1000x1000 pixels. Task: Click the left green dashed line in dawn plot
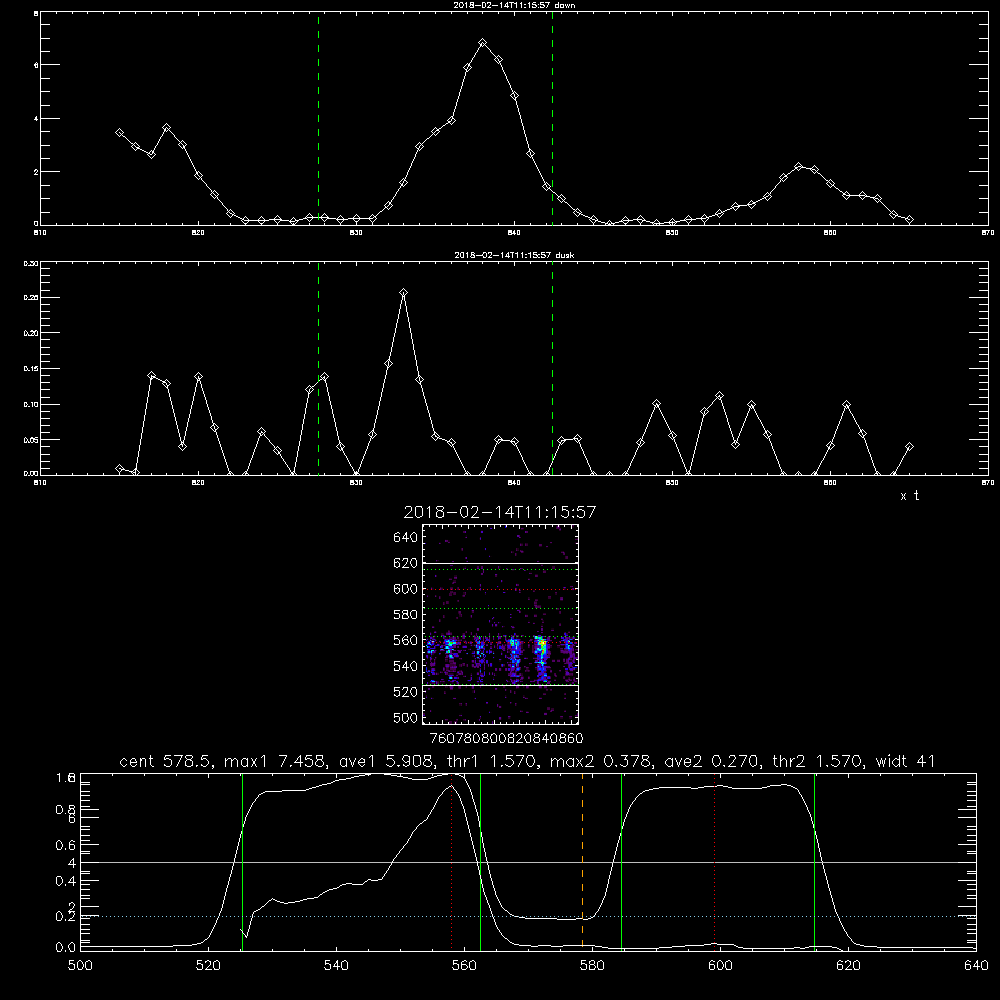tap(318, 119)
